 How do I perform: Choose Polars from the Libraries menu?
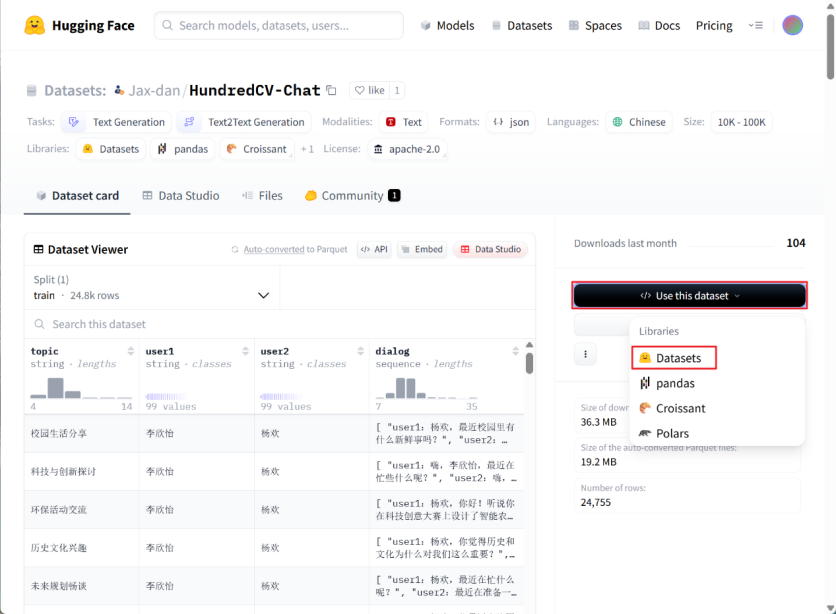(717, 433)
